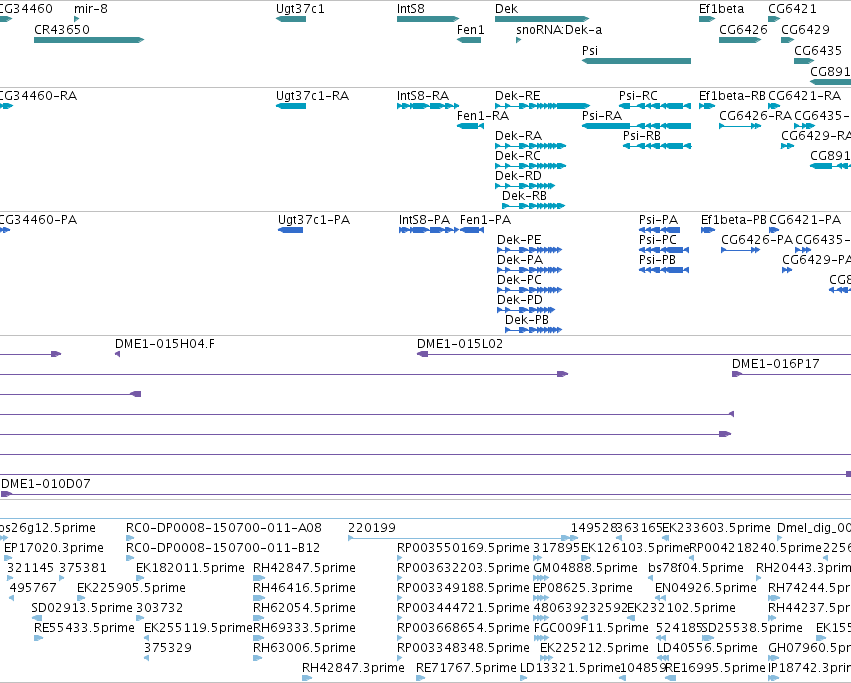
Task: Select the Dek-RD transcript
Action: click(525, 186)
